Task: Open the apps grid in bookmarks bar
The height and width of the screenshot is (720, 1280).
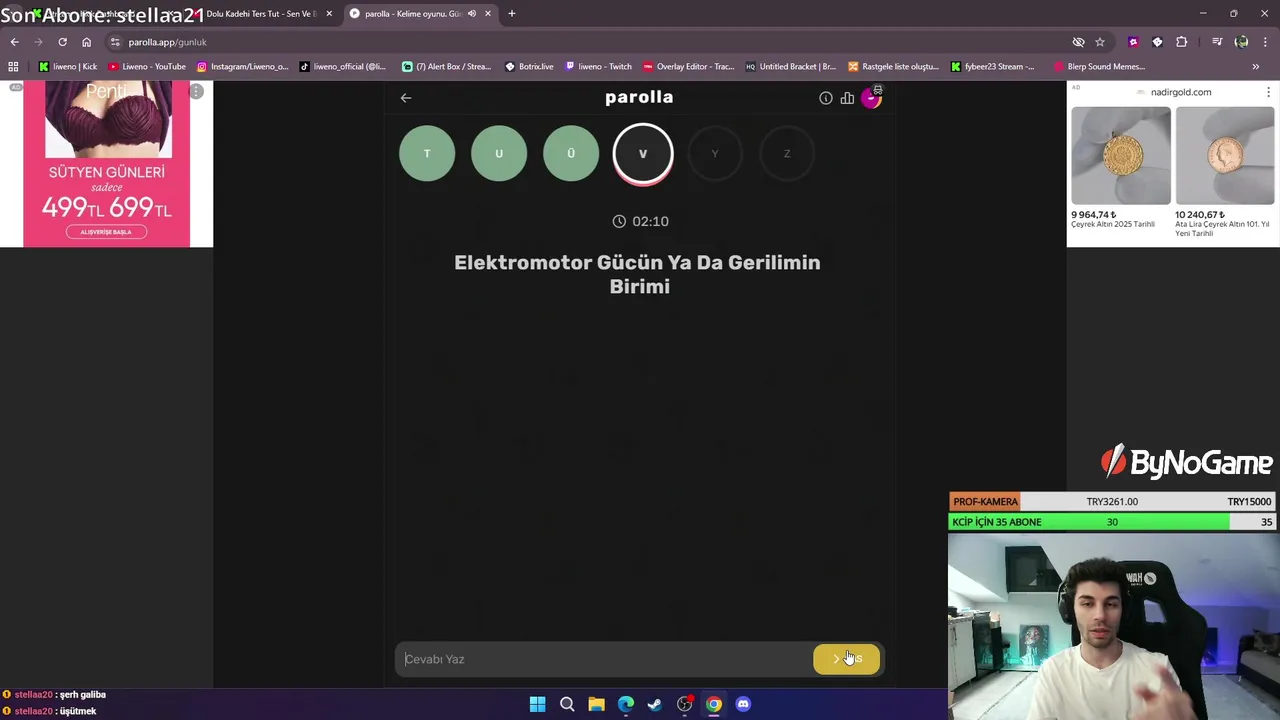Action: tap(13, 67)
